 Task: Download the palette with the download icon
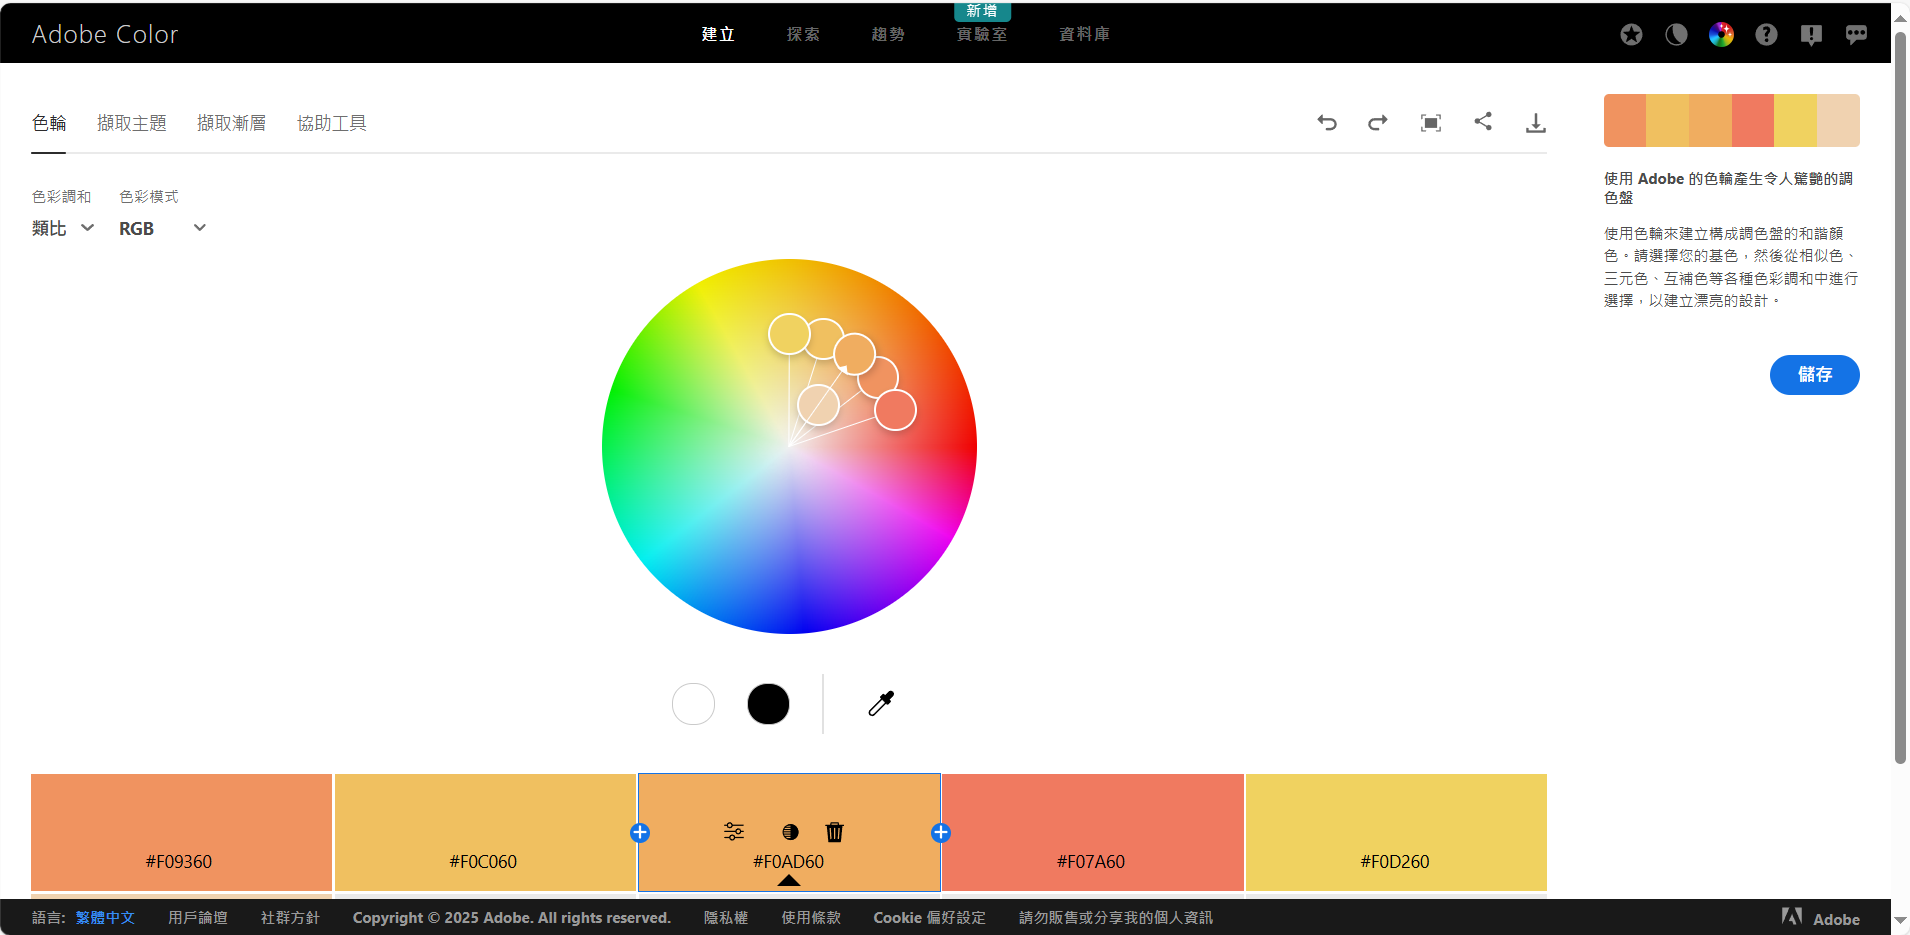(1535, 123)
